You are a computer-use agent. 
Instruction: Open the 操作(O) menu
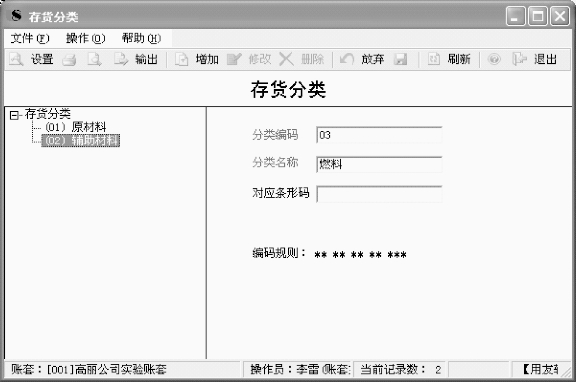tap(85, 38)
